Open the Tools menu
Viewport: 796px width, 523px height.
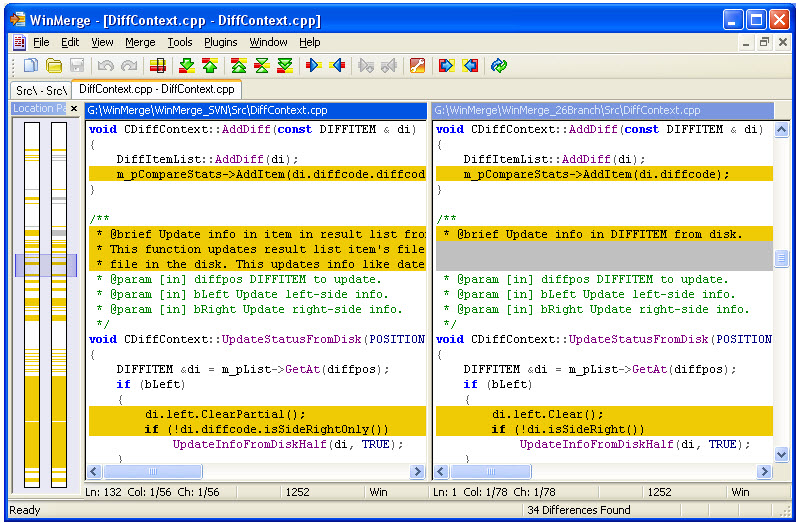(180, 42)
